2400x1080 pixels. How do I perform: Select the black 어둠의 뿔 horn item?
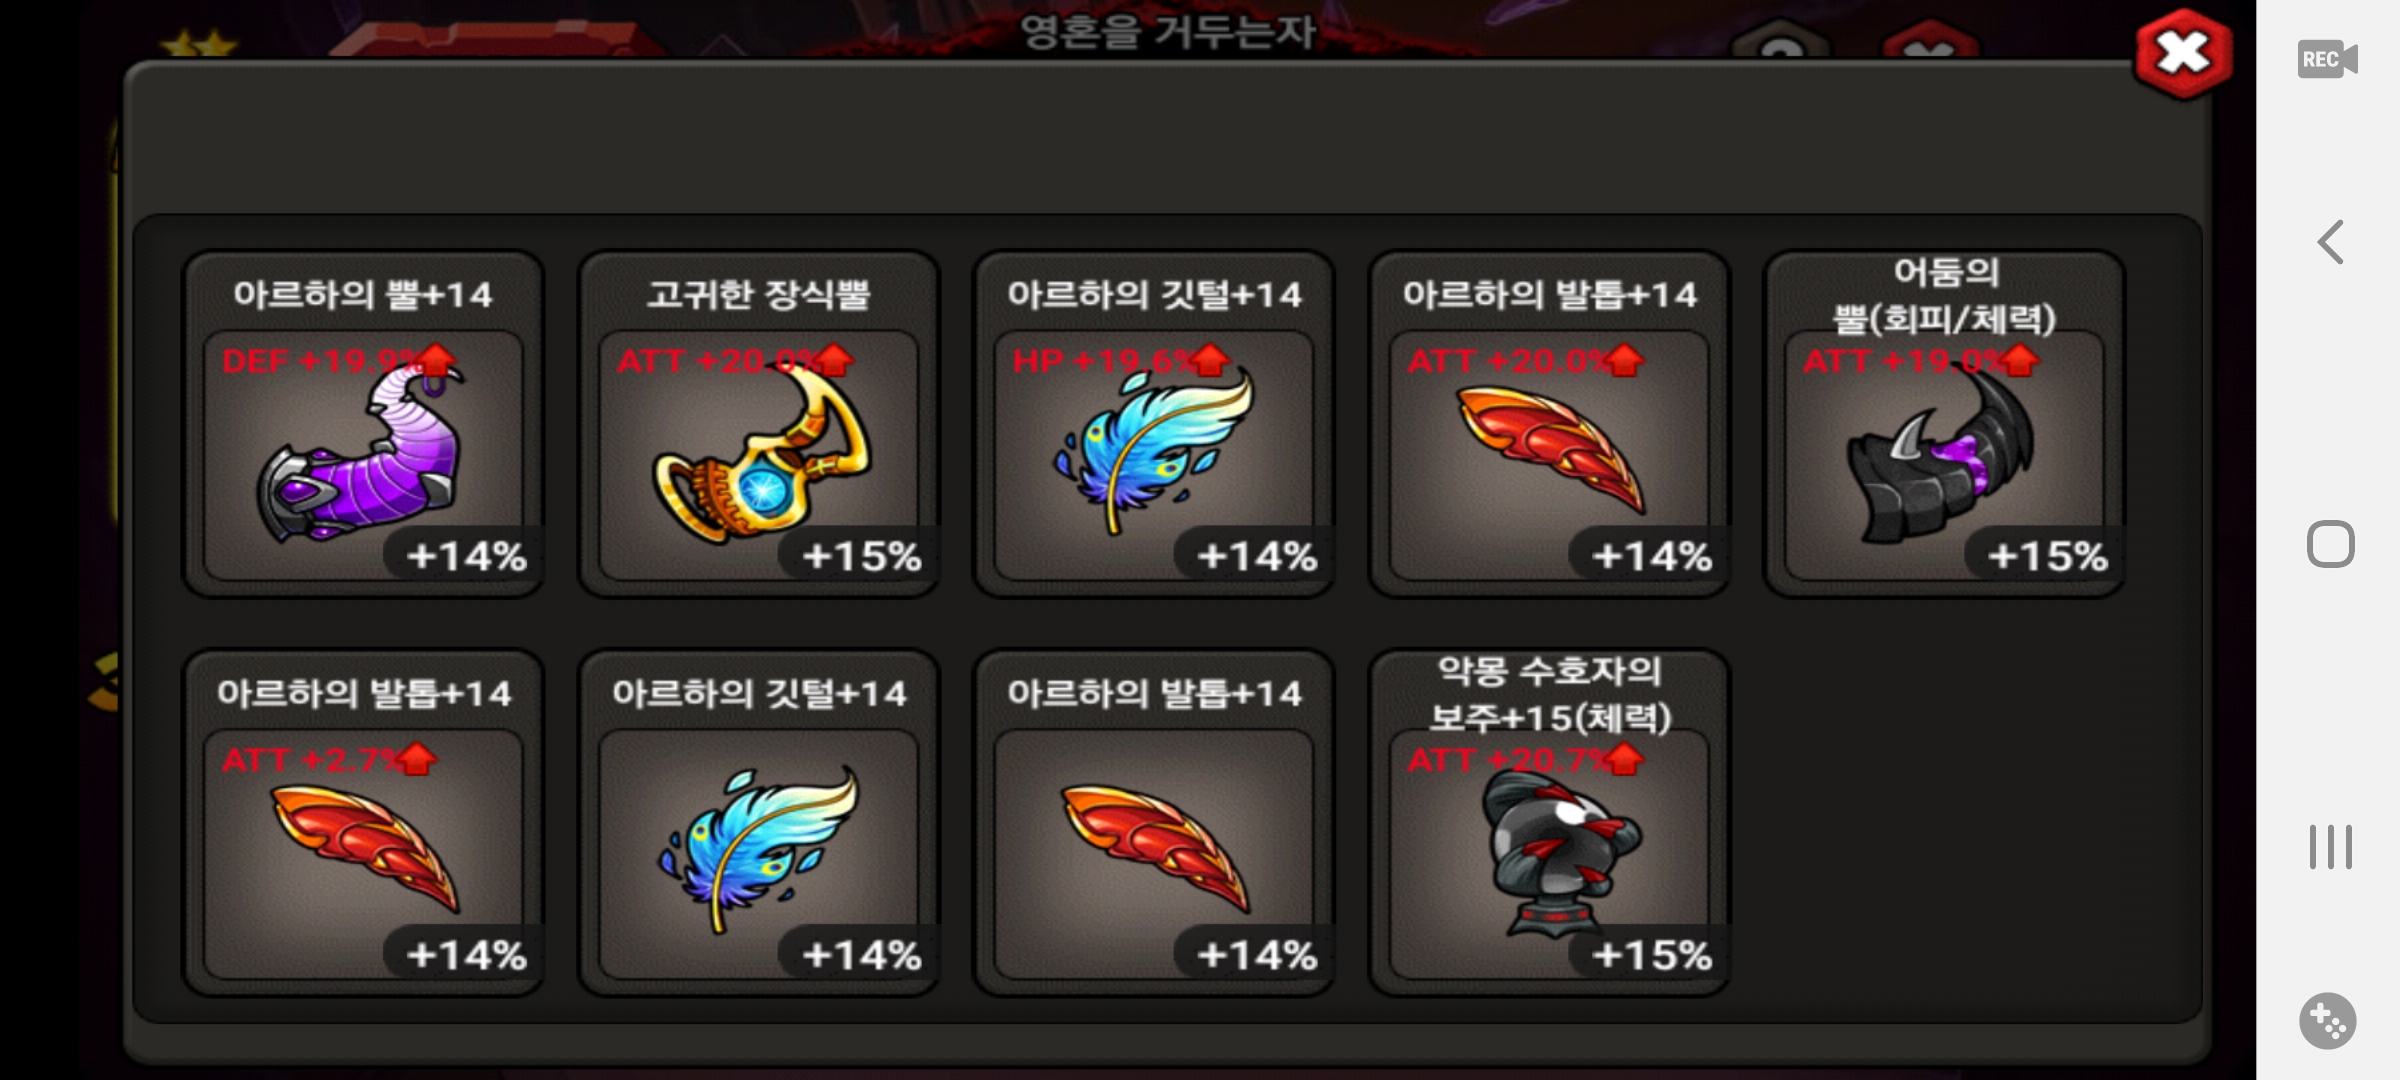1943,425
